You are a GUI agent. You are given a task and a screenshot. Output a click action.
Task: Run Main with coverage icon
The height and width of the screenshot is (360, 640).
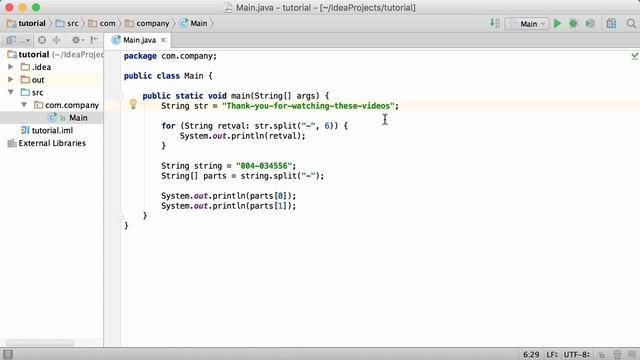590,23
